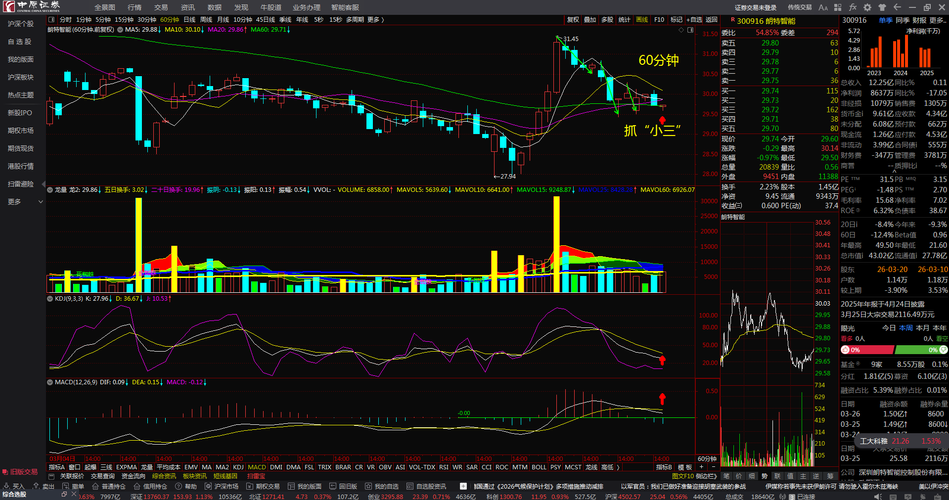Select the VOL-TDX indicator tab

422,467
